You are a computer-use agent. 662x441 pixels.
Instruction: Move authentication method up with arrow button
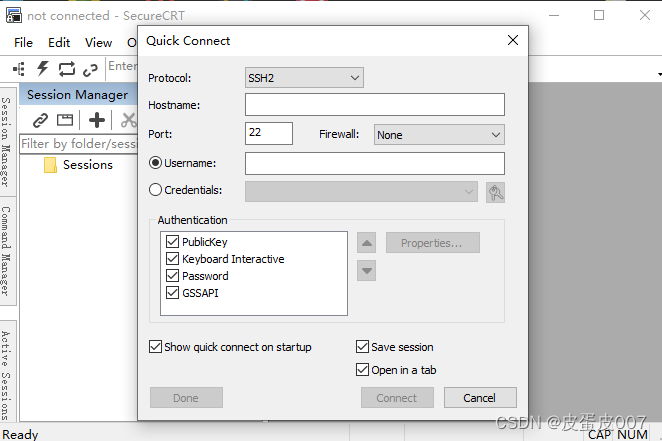coord(366,243)
